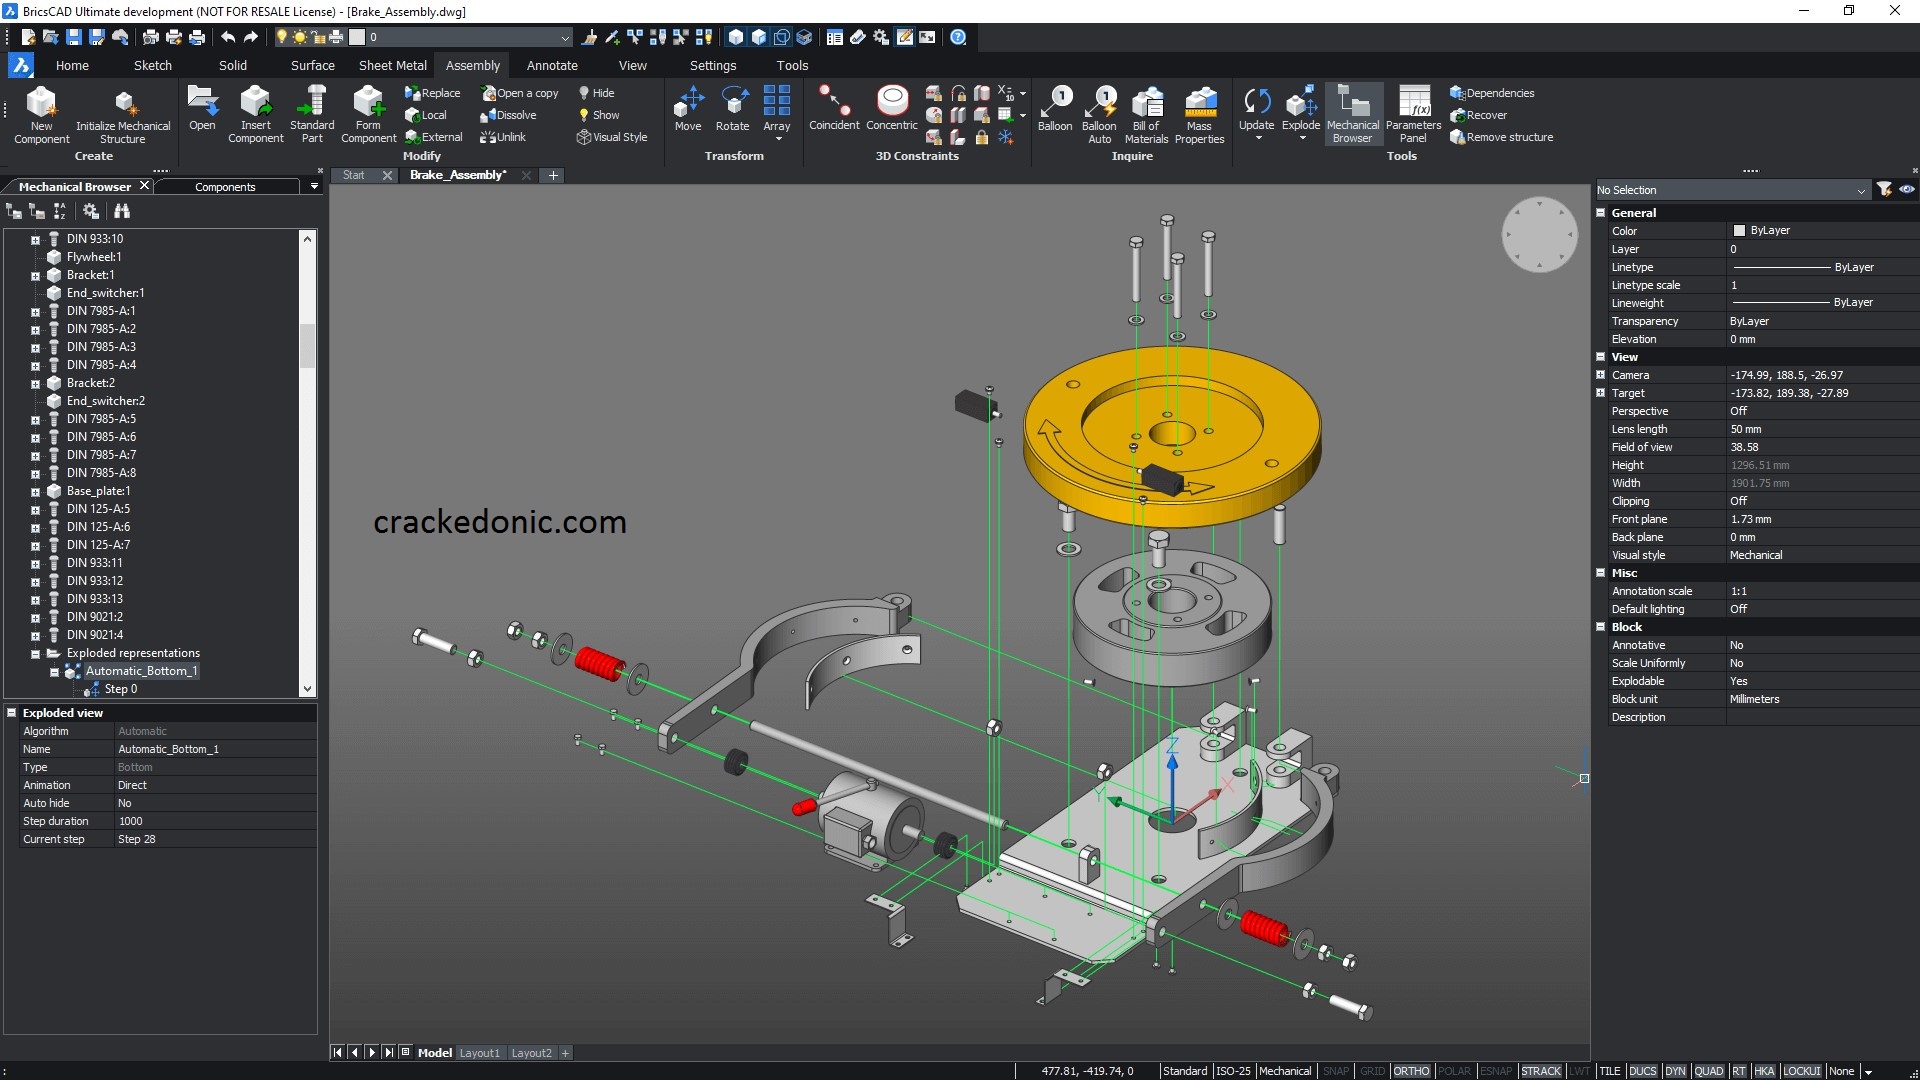This screenshot has height=1080, width=1920.
Task: Enable STRACK mode in status bar
Action: tap(1542, 1071)
